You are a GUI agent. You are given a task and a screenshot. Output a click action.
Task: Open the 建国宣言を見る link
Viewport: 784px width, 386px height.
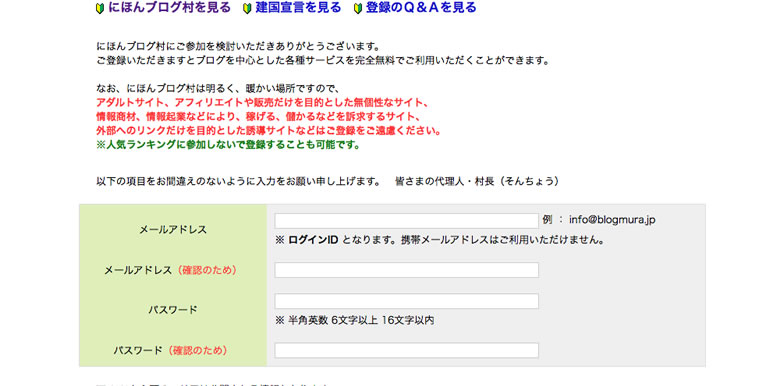click(x=298, y=8)
